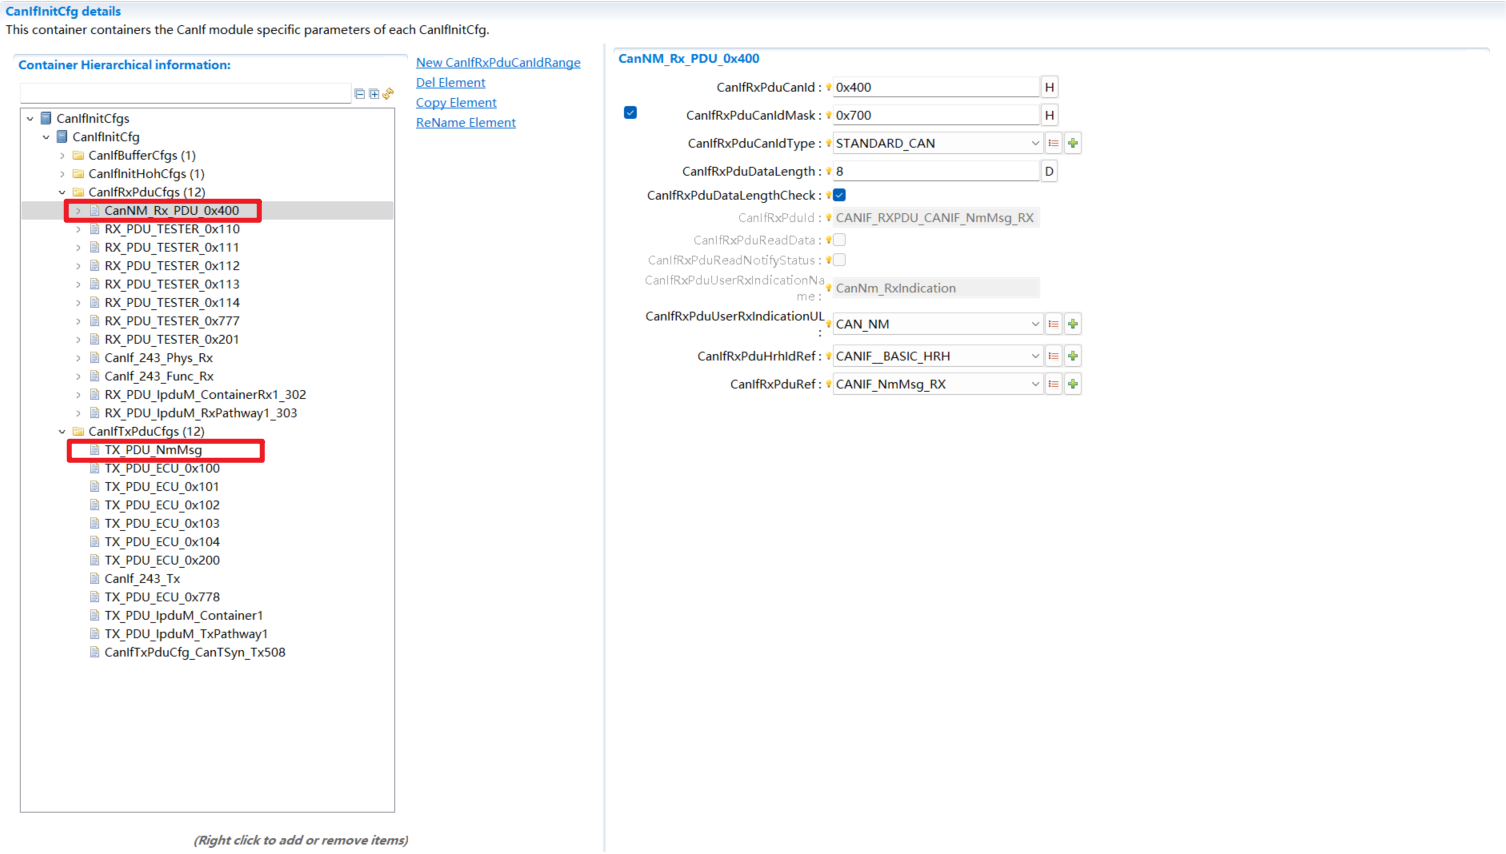Uncheck the checkbox beside CanIfRxPduCanIdMask
Viewport: 1506px width, 854px height.
(629, 113)
